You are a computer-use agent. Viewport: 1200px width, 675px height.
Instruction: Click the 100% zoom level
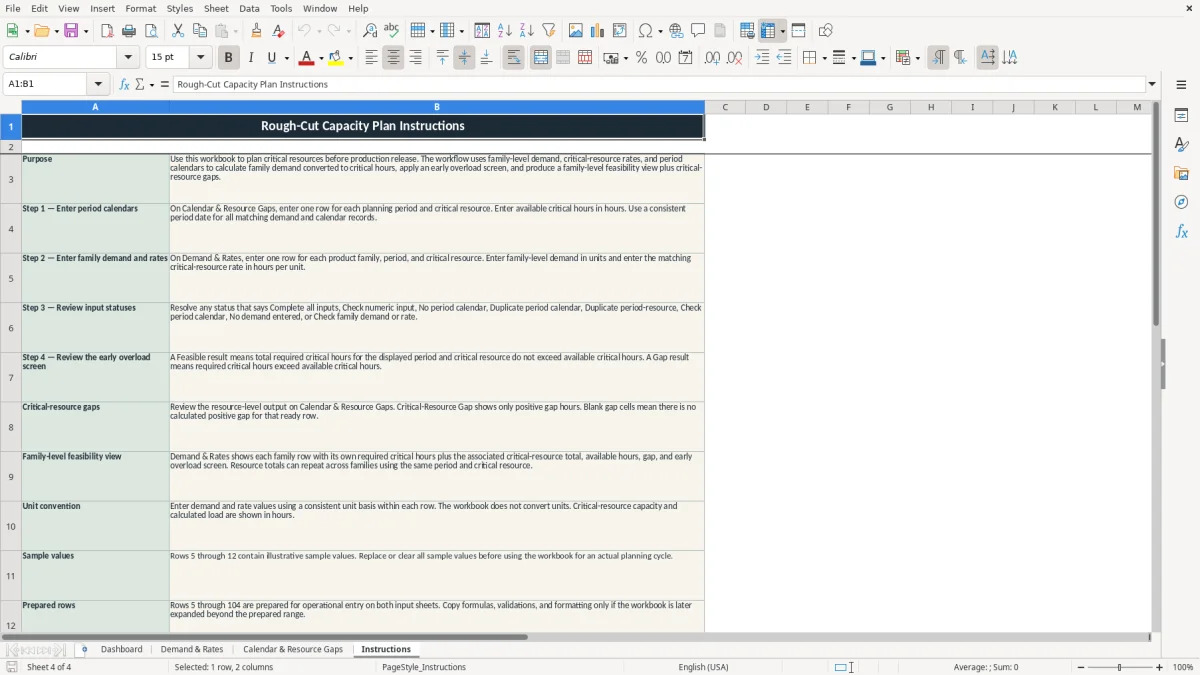pos(1183,667)
